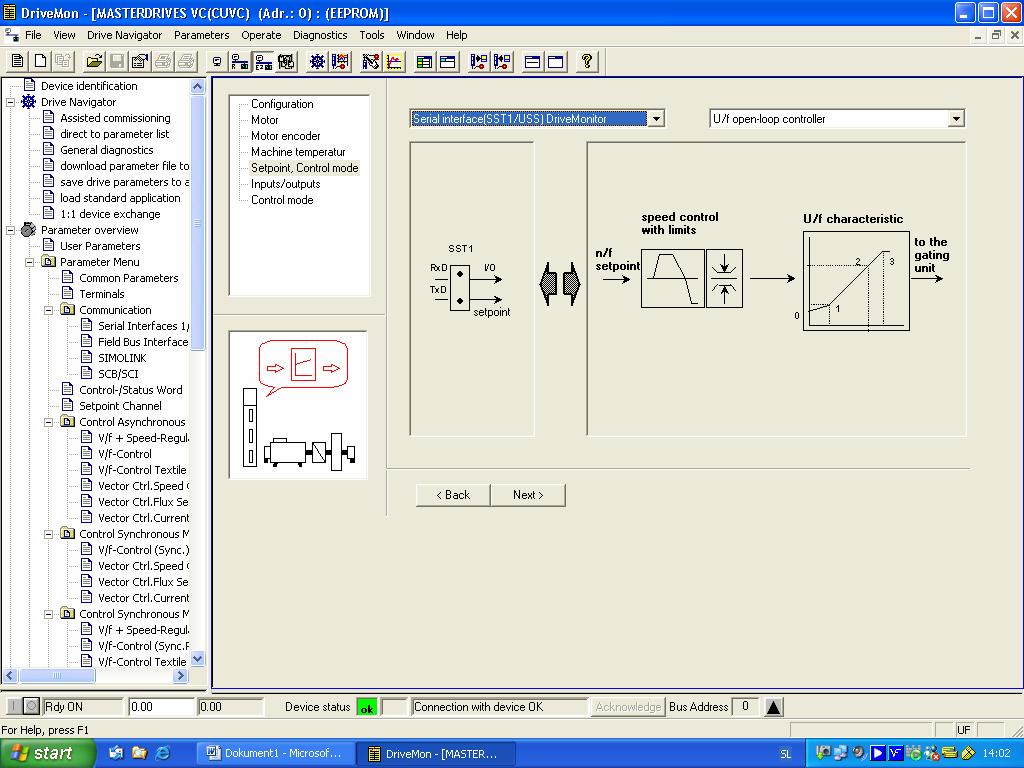Image resolution: width=1024 pixels, height=768 pixels.
Task: Click the tree panel horizontal scrollbar thumb
Action: pos(57,675)
